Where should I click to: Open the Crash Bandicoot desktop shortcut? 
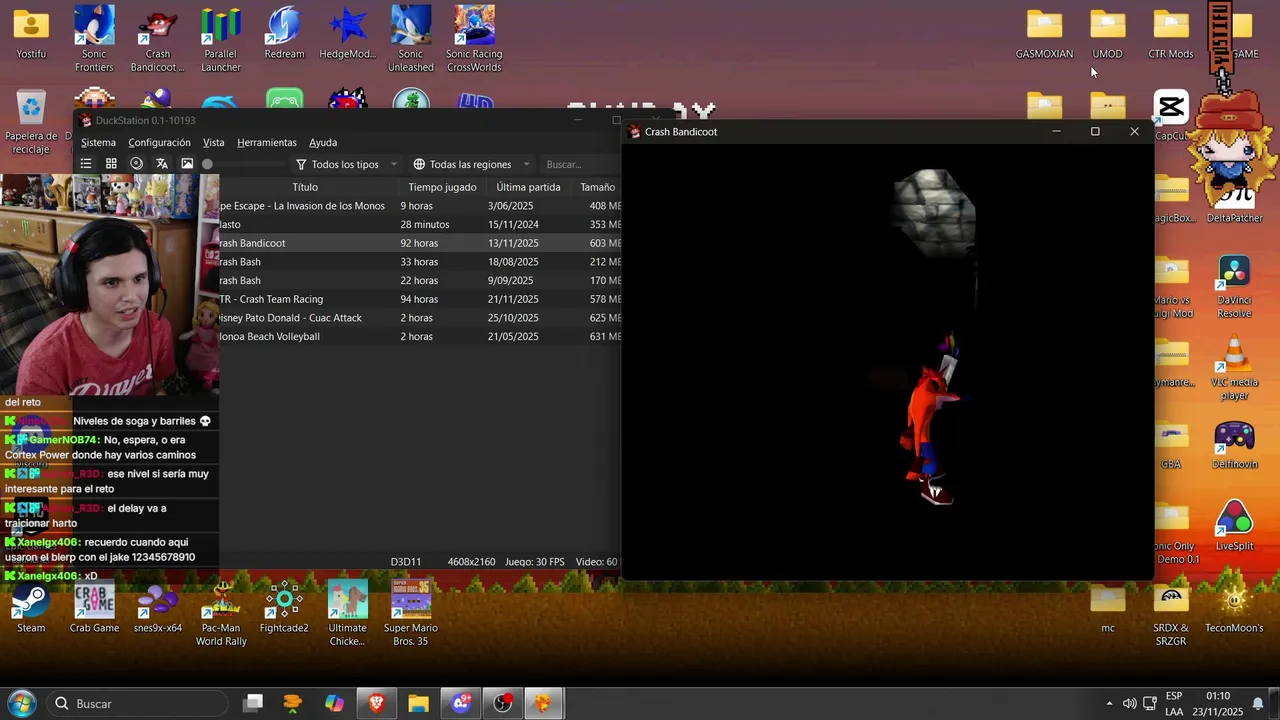[158, 39]
